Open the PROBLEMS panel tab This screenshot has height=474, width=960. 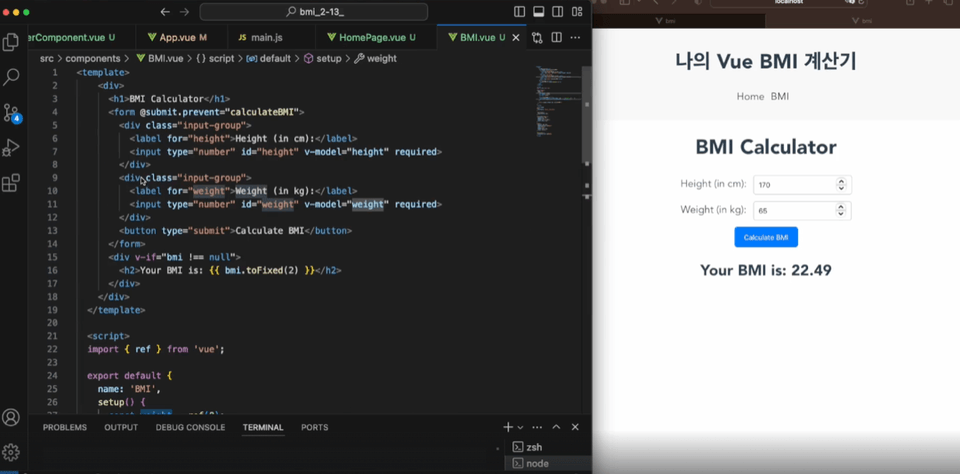pyautogui.click(x=65, y=427)
